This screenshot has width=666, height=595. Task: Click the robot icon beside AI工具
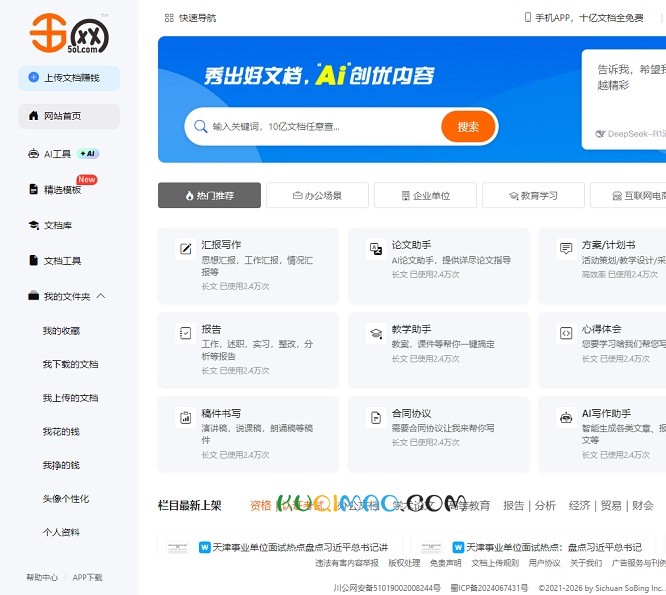point(34,153)
